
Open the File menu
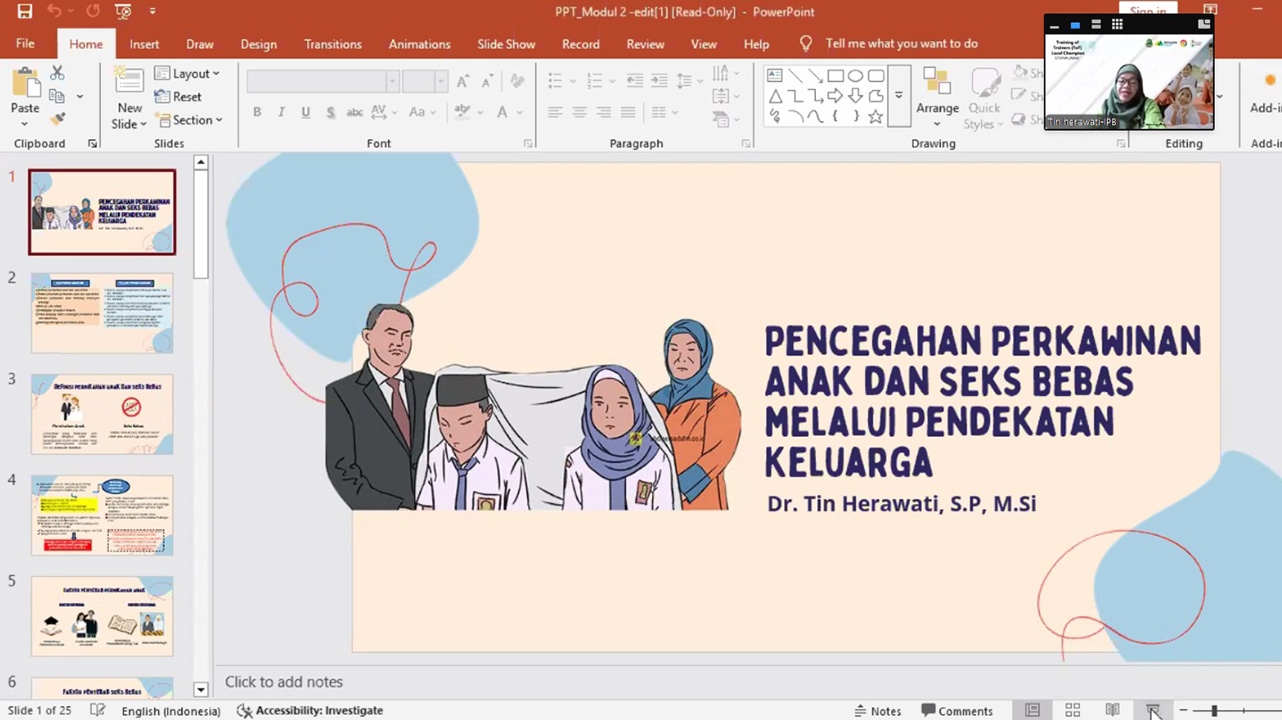(25, 44)
